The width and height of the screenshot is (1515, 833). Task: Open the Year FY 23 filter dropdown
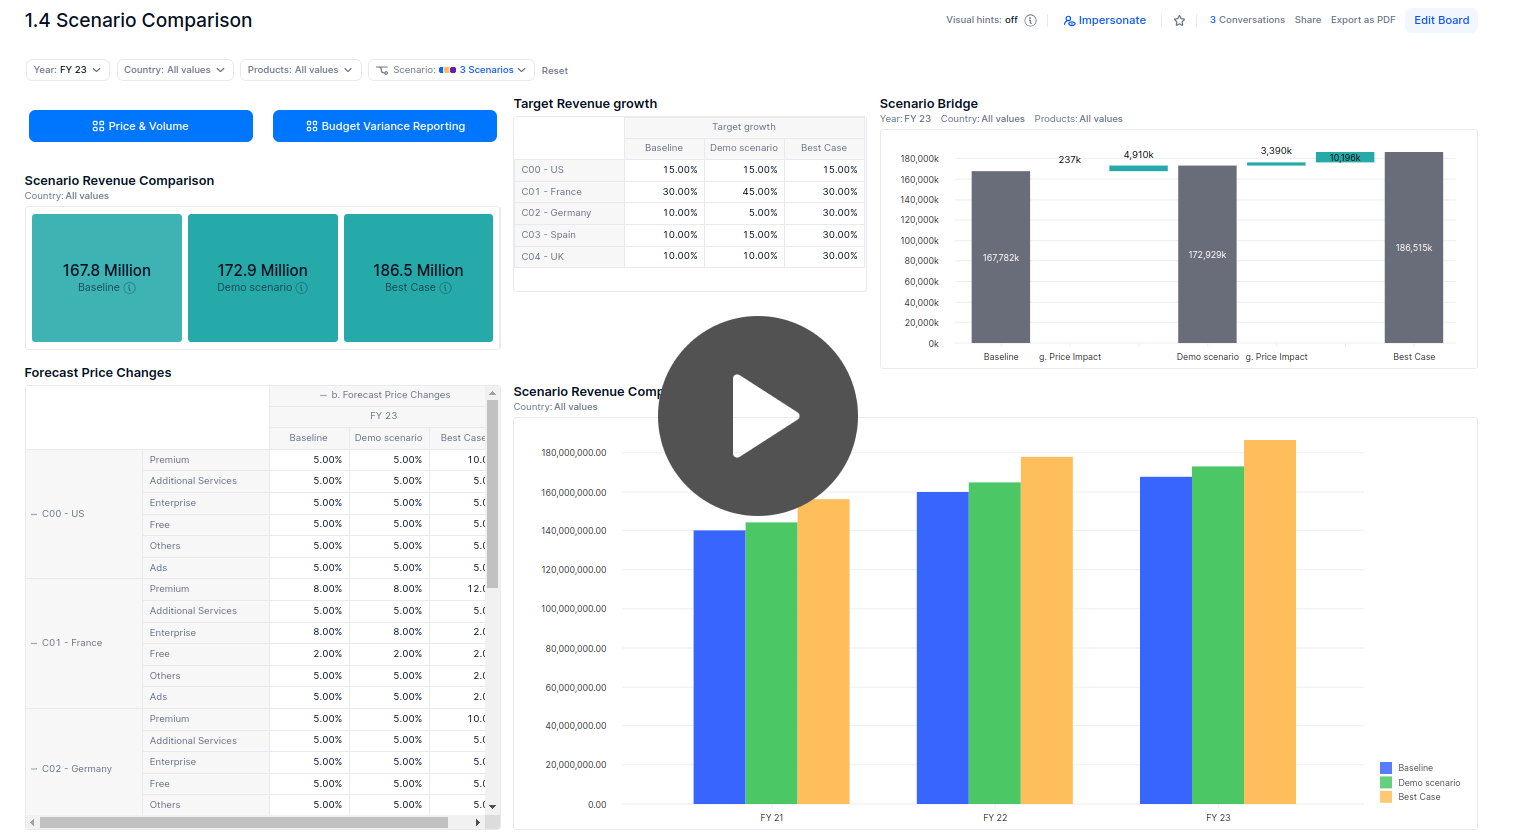tap(67, 70)
